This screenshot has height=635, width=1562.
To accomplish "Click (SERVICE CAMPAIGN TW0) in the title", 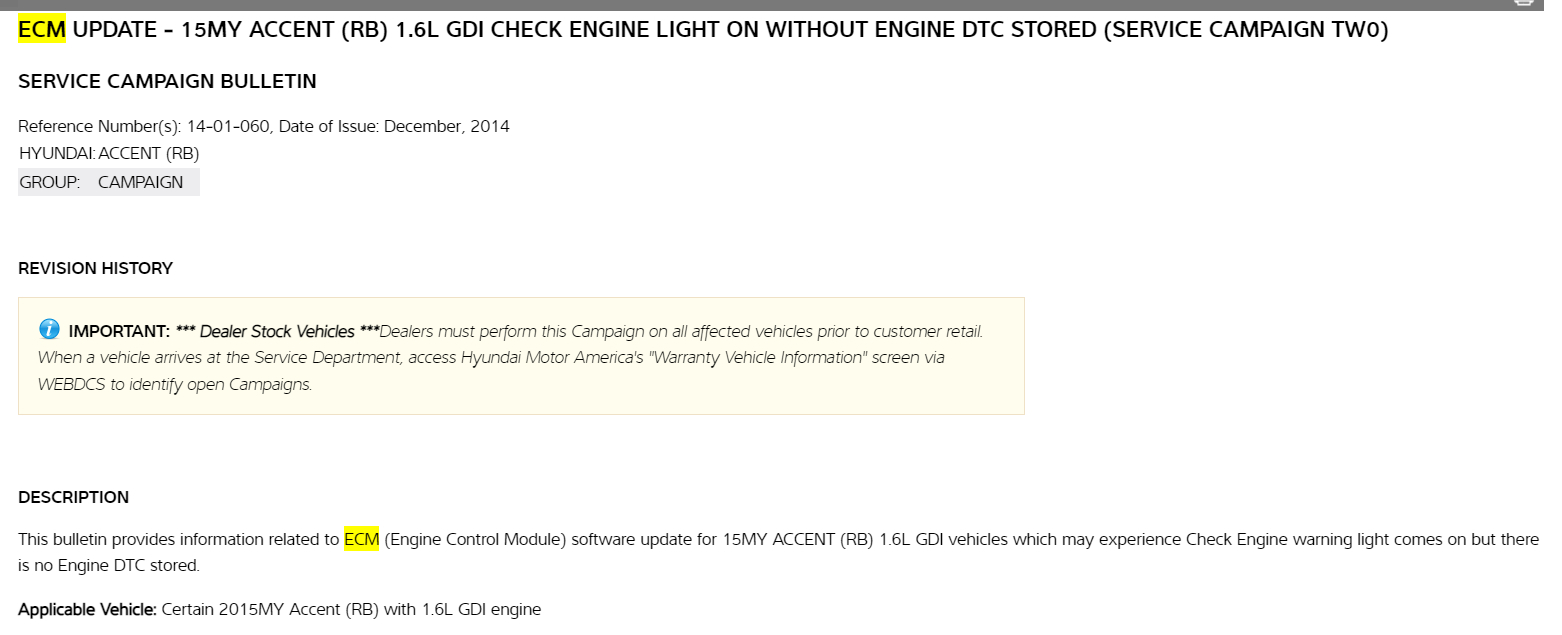I will tap(1246, 30).
